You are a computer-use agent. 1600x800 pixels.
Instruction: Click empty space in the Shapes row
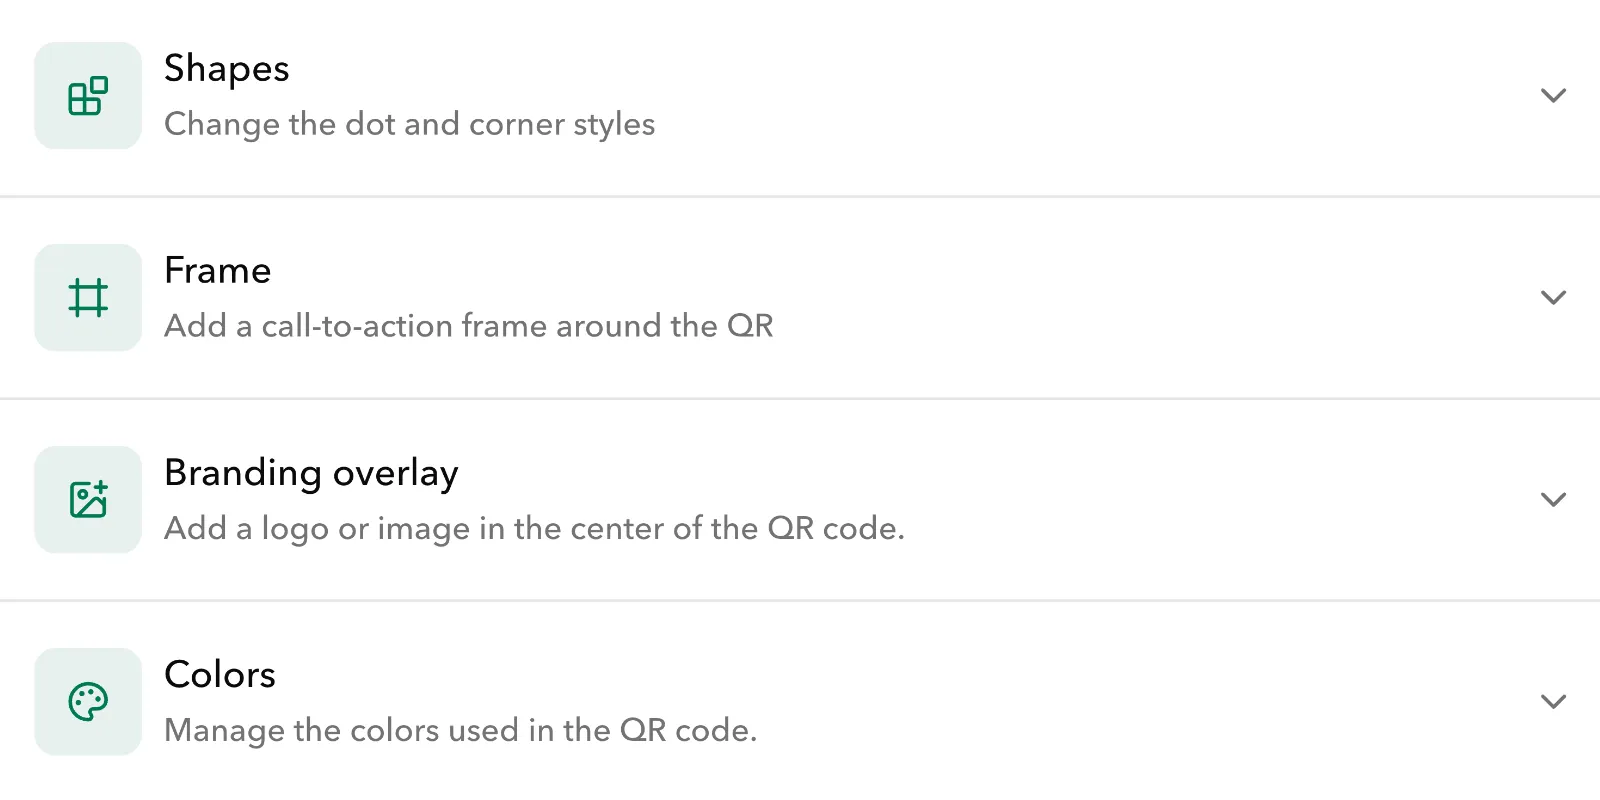(x=1100, y=96)
